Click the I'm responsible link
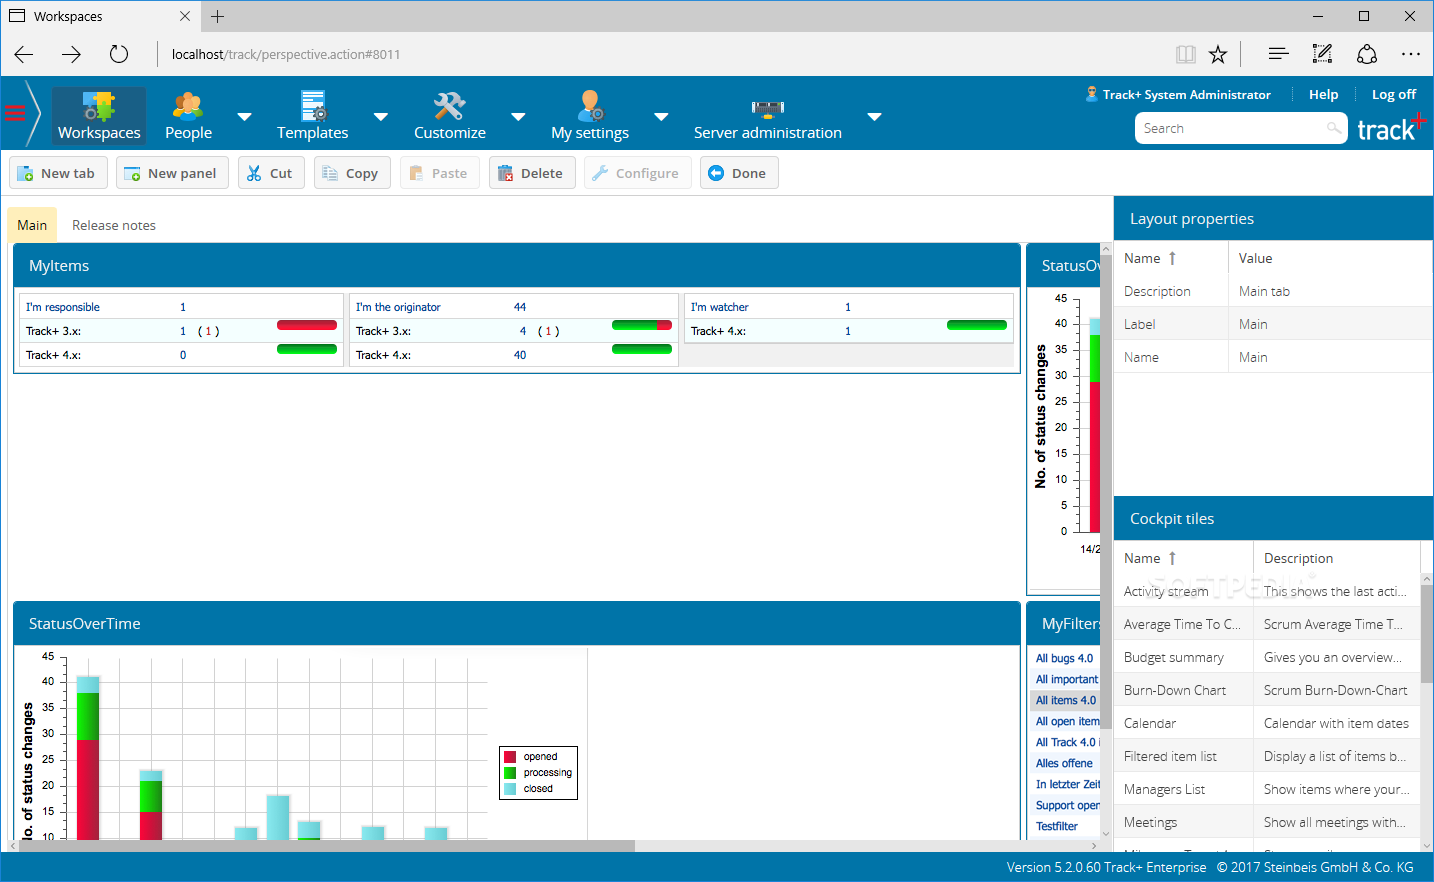1434x882 pixels. click(63, 307)
